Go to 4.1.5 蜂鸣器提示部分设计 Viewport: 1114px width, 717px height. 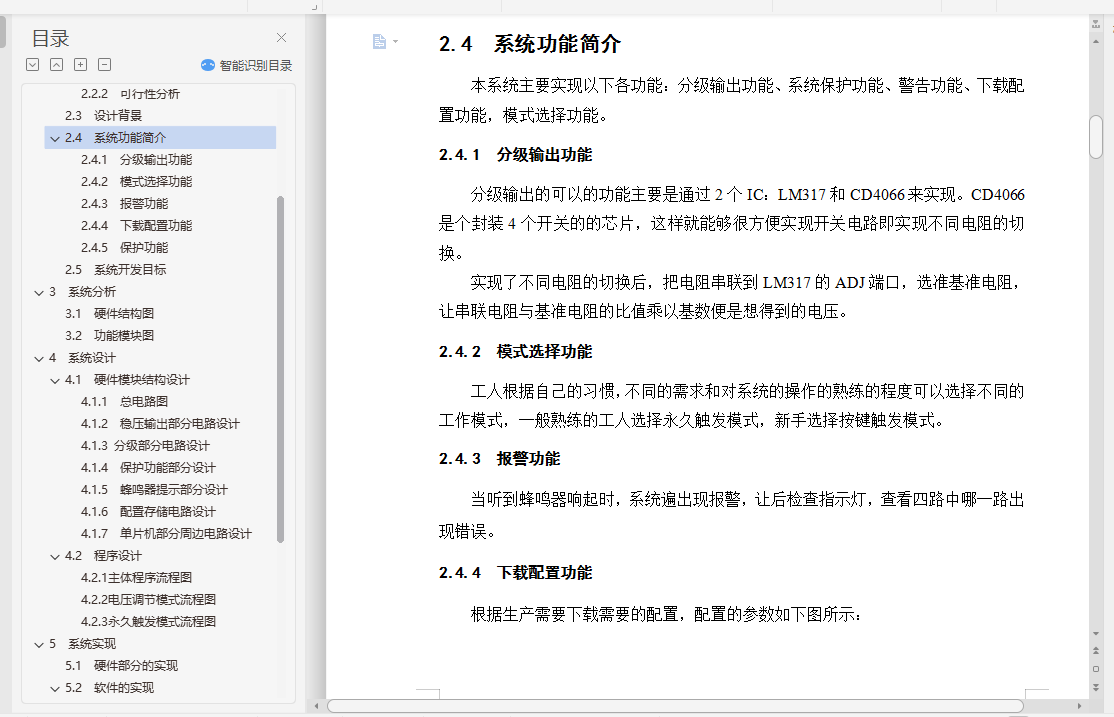[x=154, y=490]
